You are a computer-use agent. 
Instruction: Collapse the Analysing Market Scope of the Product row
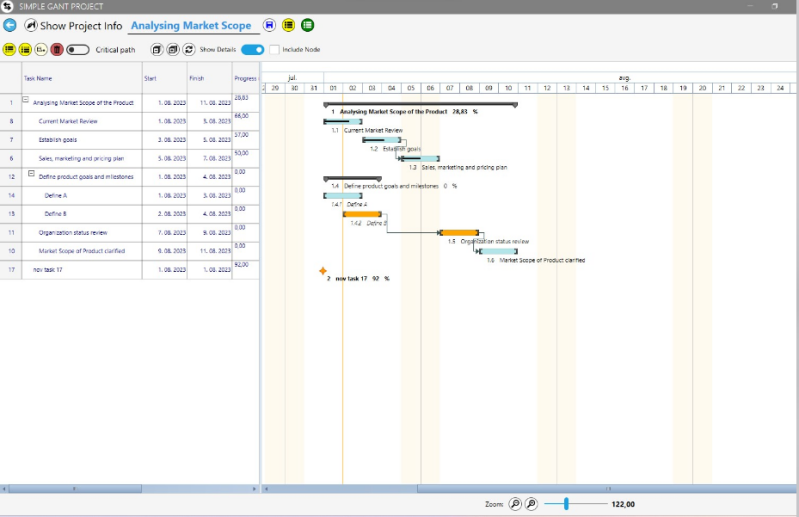click(26, 100)
